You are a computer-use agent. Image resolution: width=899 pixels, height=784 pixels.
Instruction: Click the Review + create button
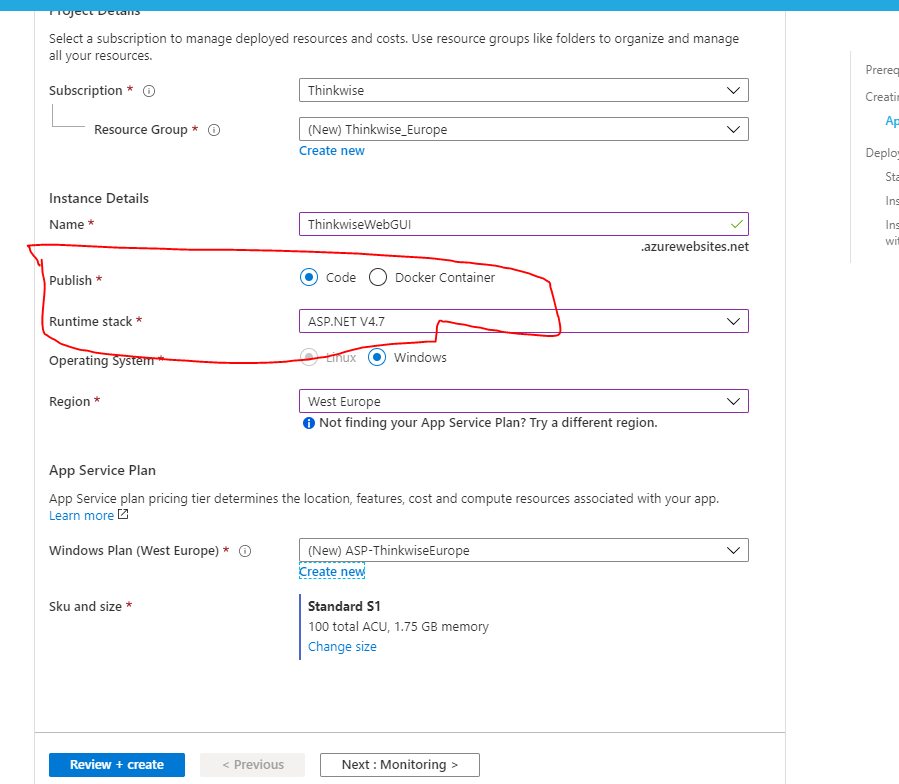coord(116,764)
